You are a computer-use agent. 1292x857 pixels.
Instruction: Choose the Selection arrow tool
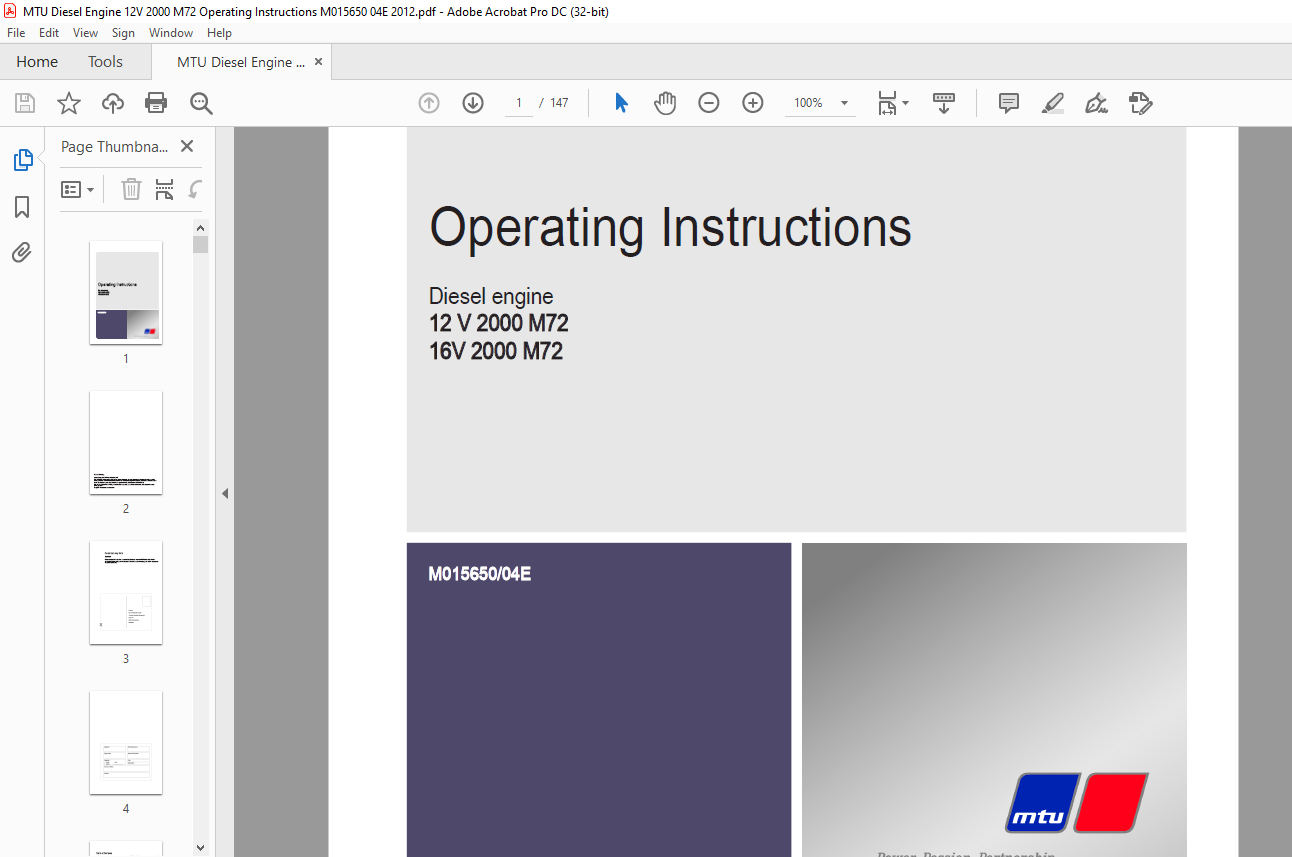click(x=621, y=103)
